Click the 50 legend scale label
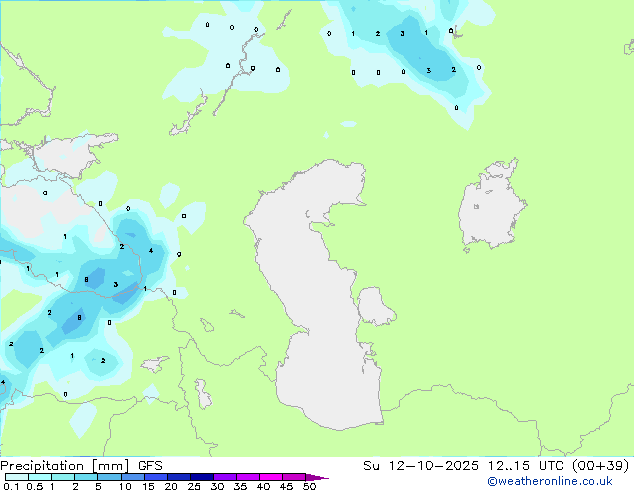634x490 pixels. (x=309, y=486)
